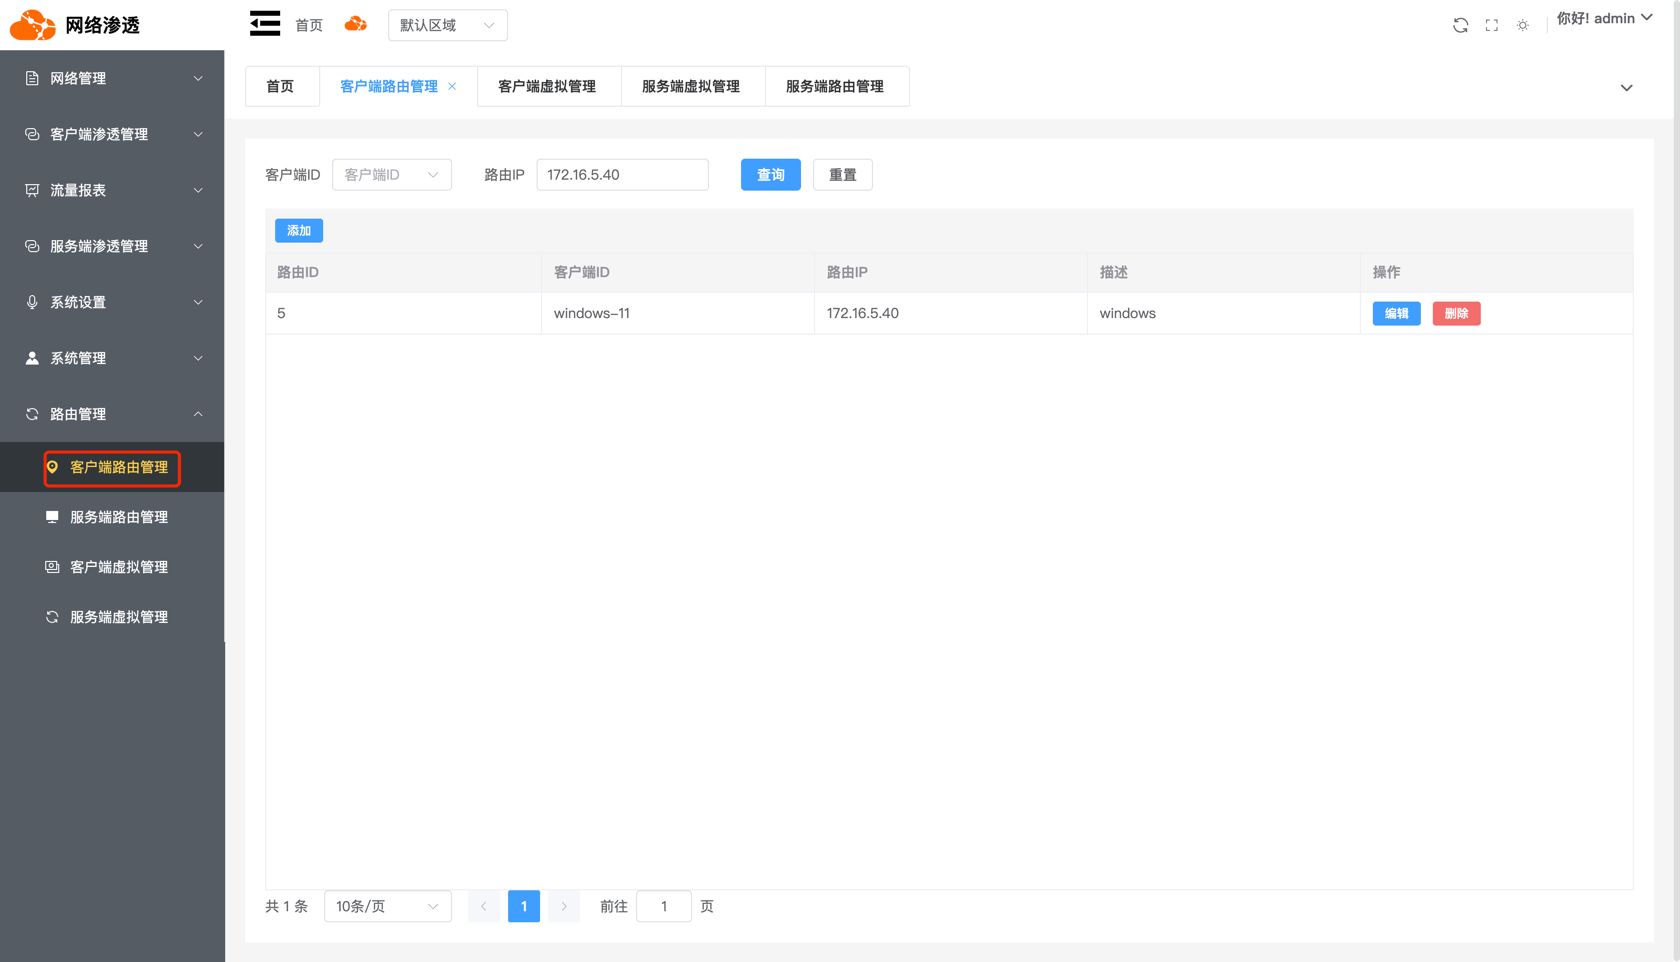
Task: Collapse the 路由管理 sidebar section
Action: 112,414
